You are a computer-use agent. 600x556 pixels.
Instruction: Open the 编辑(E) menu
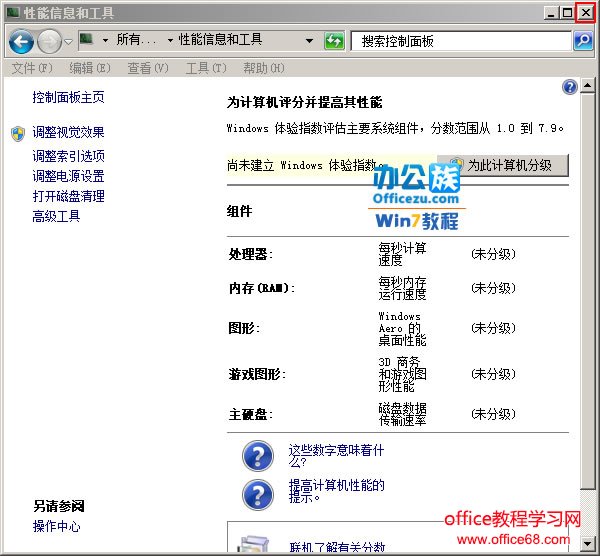pyautogui.click(x=90, y=68)
